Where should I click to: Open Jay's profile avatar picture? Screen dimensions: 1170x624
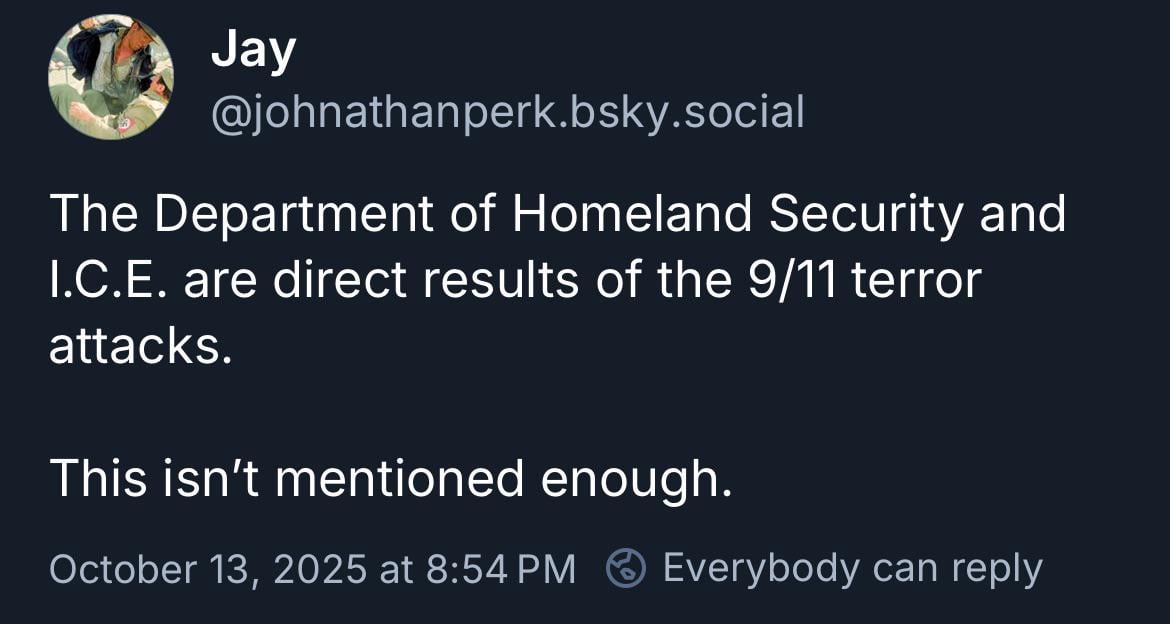(110, 77)
